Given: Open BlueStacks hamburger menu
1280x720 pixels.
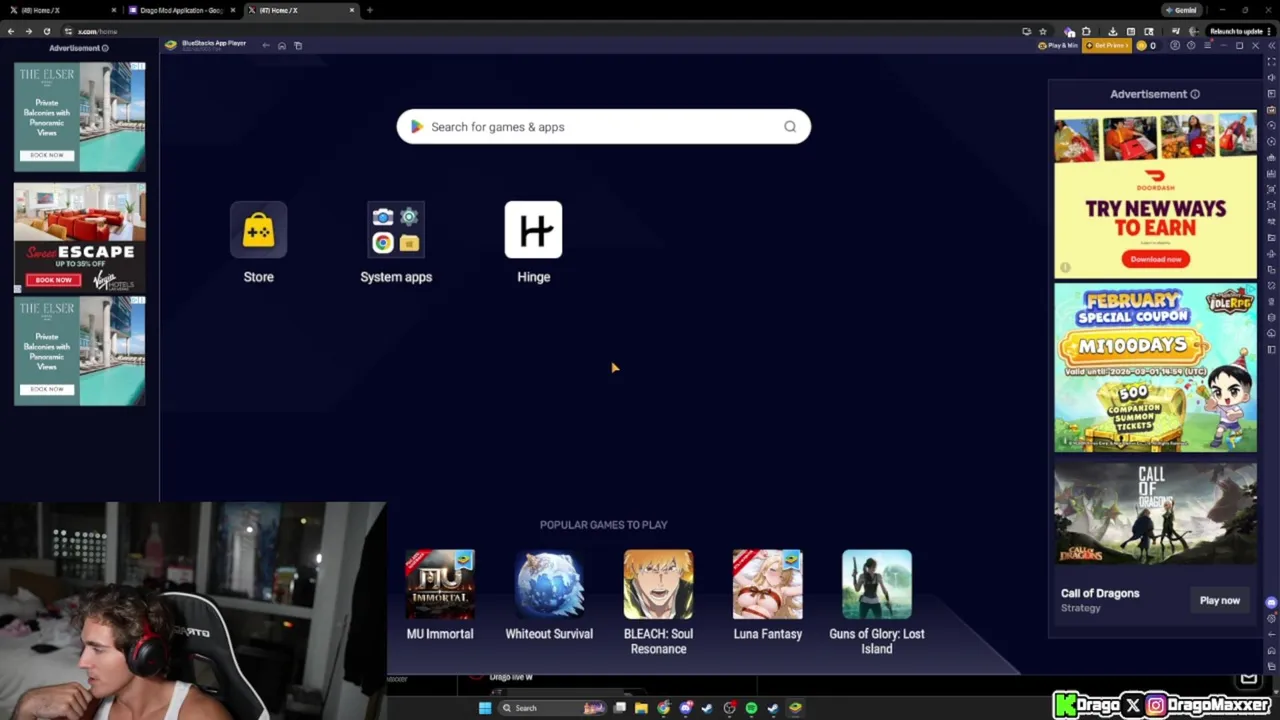Looking at the screenshot, I should pyautogui.click(x=1207, y=45).
